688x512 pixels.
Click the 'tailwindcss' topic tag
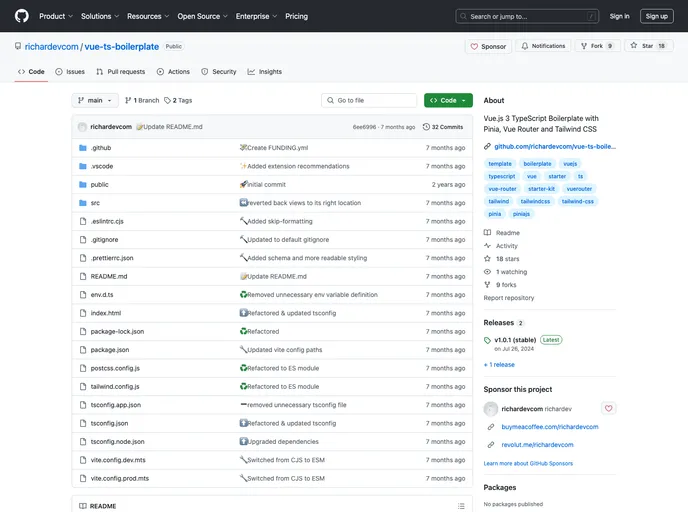[535, 201]
